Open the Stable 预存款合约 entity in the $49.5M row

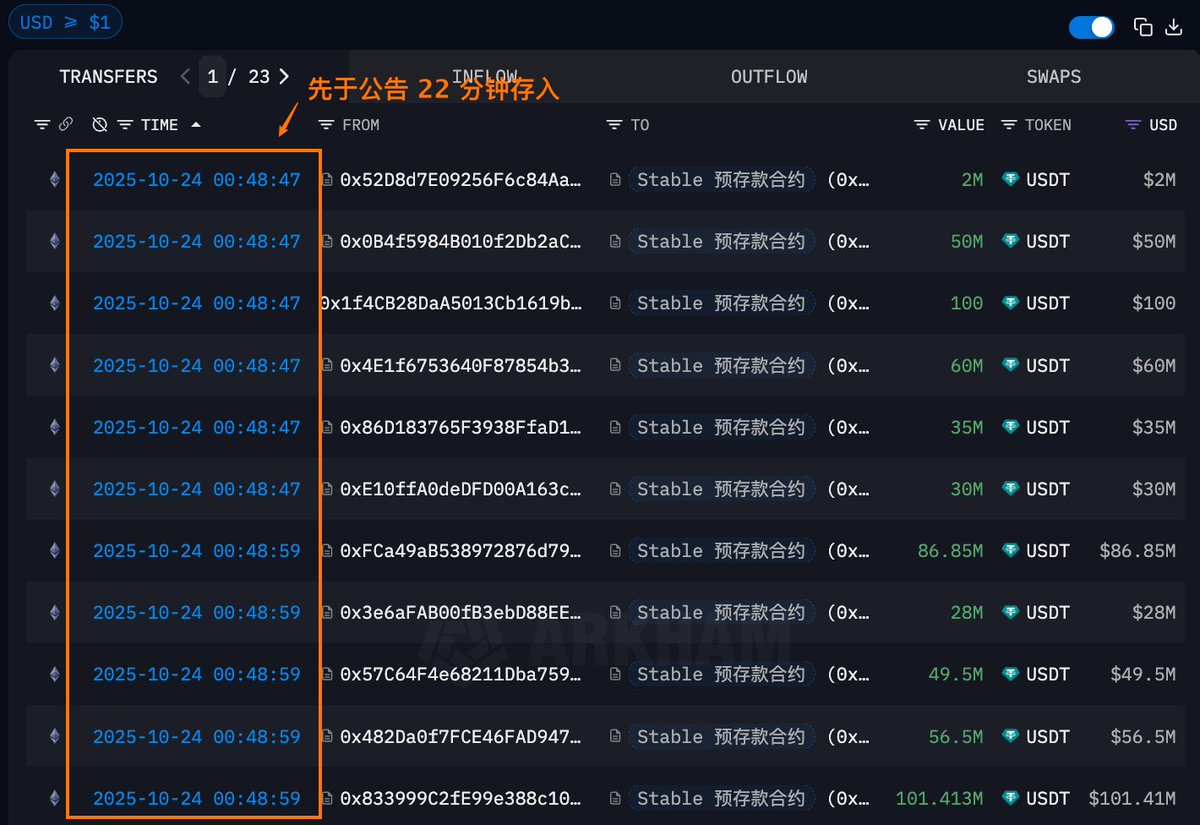pyautogui.click(x=721, y=675)
